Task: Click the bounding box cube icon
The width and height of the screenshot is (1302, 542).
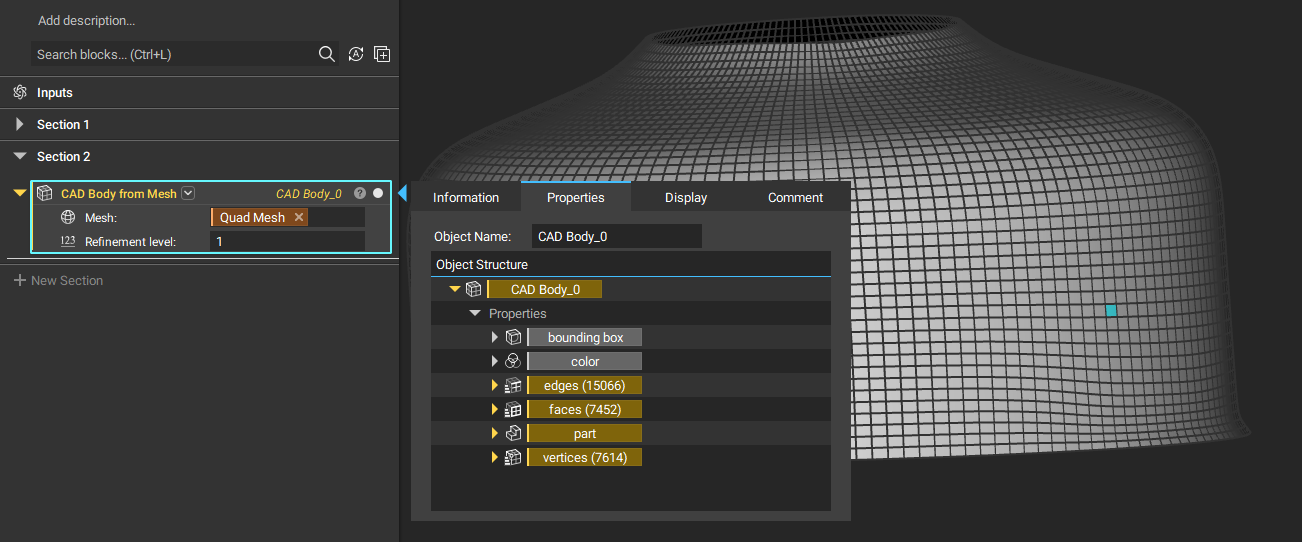Action: pyautogui.click(x=513, y=337)
